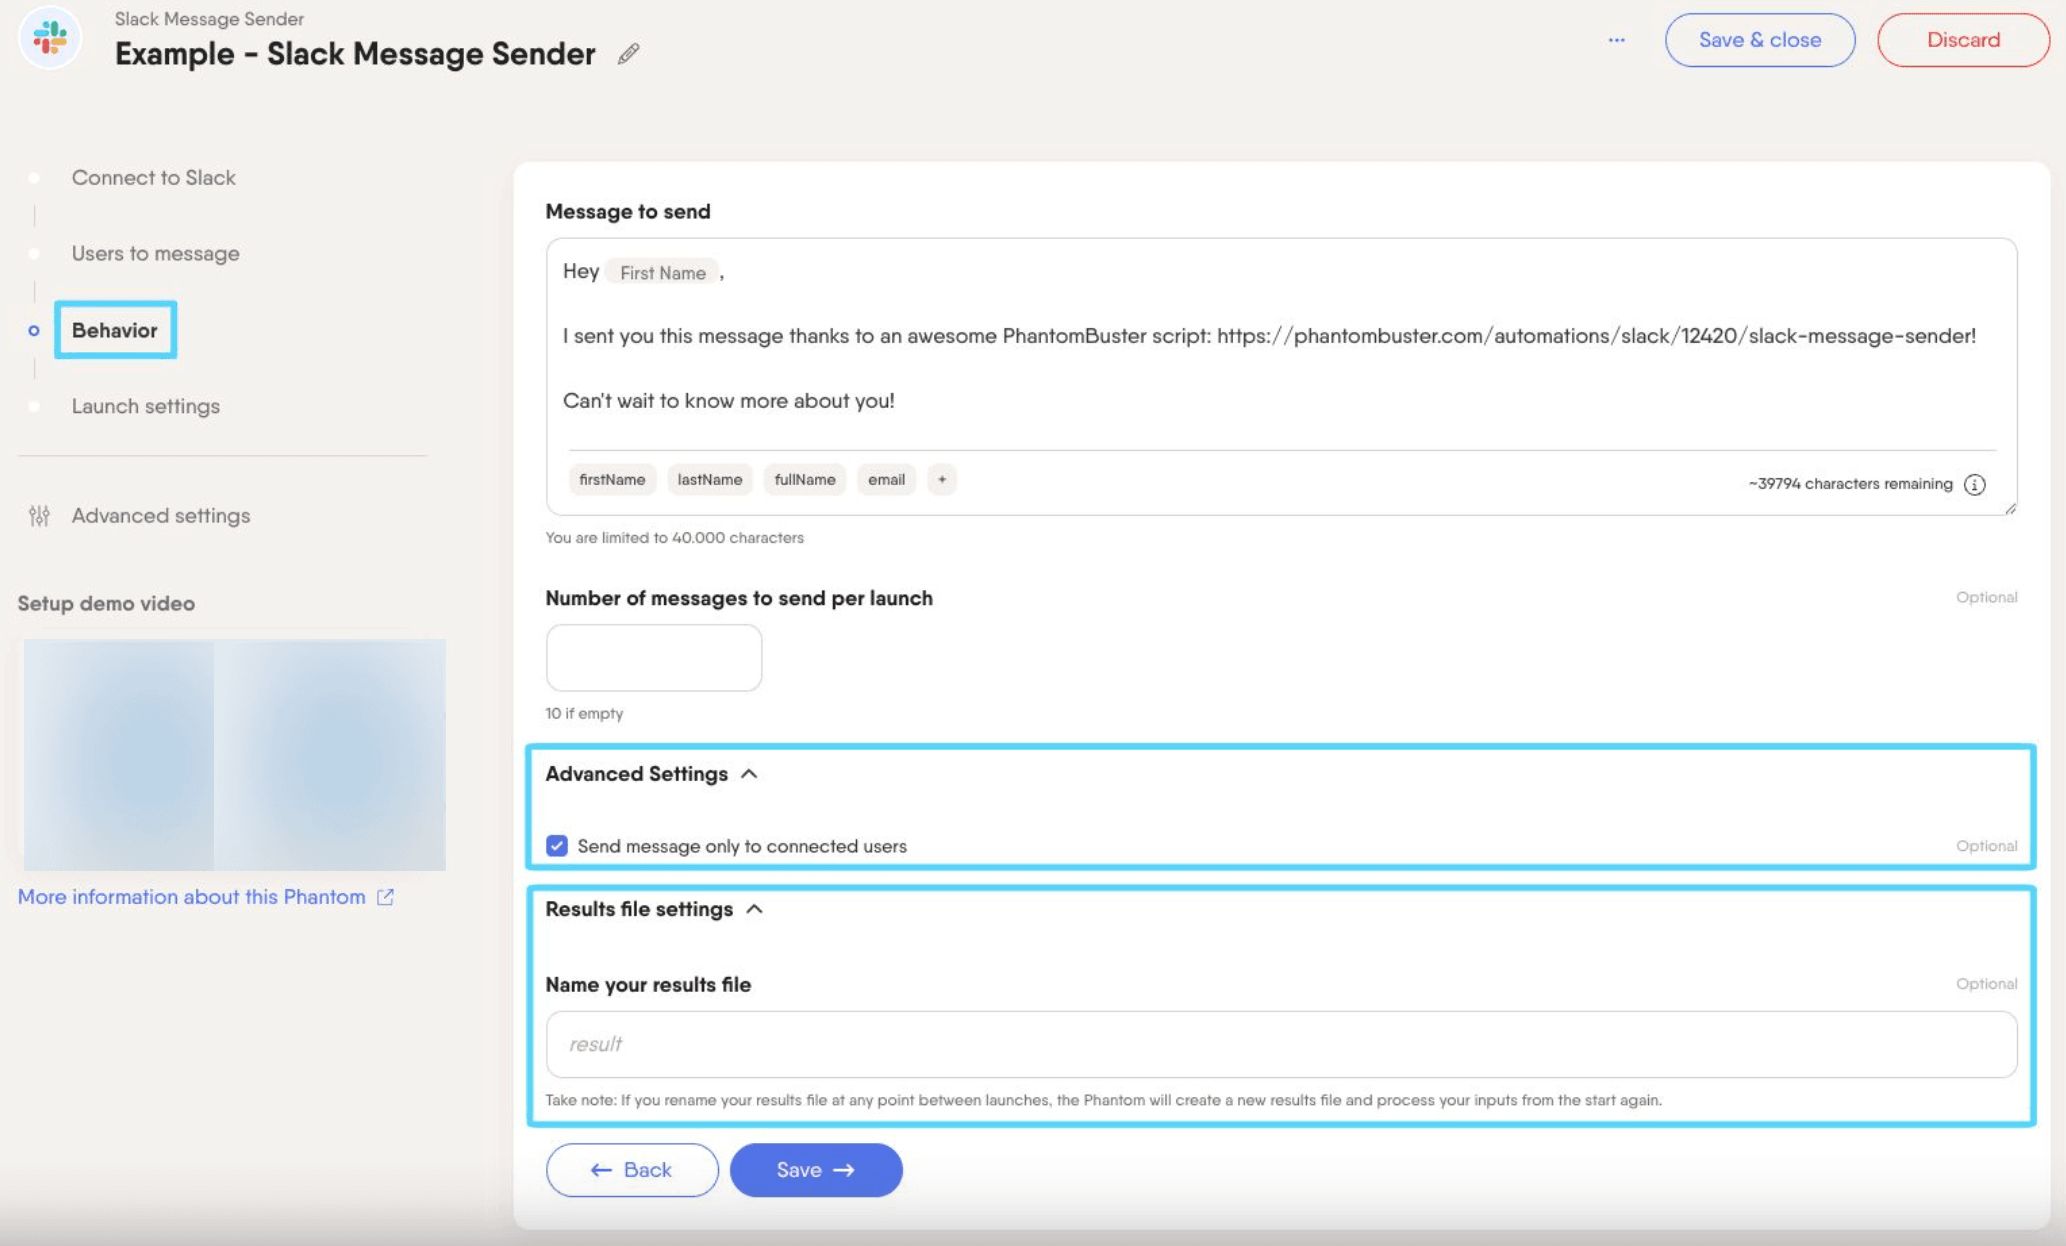Click the 'Example - Slack Message Sender' title

[x=355, y=54]
